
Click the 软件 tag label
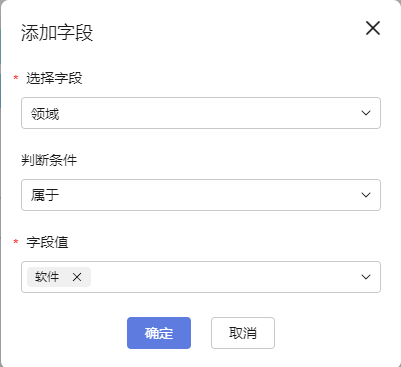pos(47,277)
